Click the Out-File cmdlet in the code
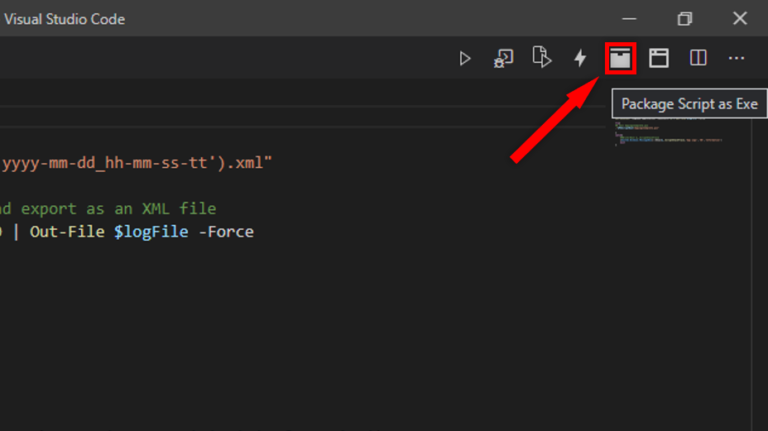 [67, 231]
